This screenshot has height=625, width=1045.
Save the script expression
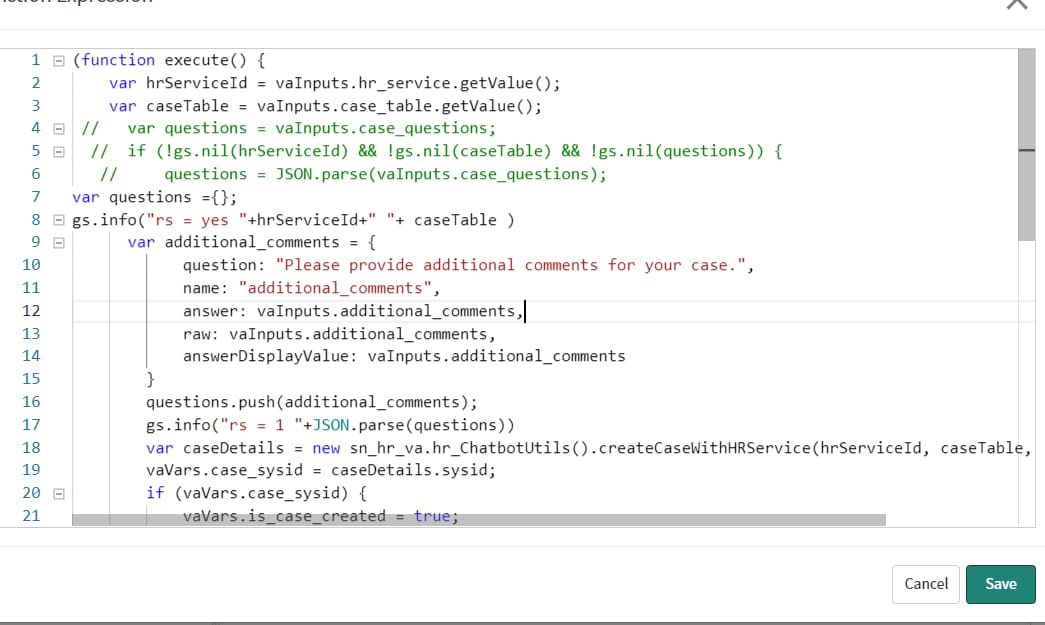pyautogui.click(x=1000, y=584)
